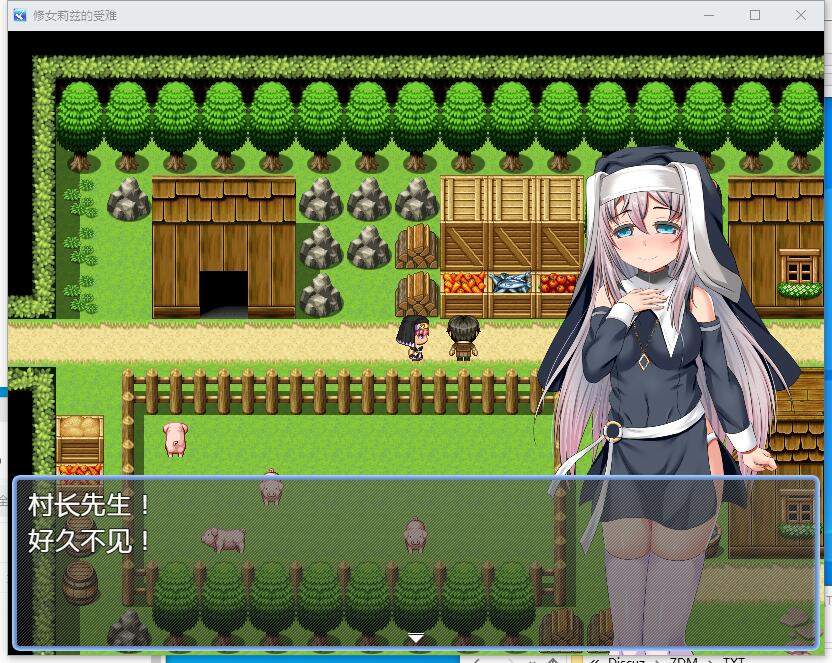Click the orange tomato crate at stall left
Viewport: 832px width, 663px height.
(464, 283)
